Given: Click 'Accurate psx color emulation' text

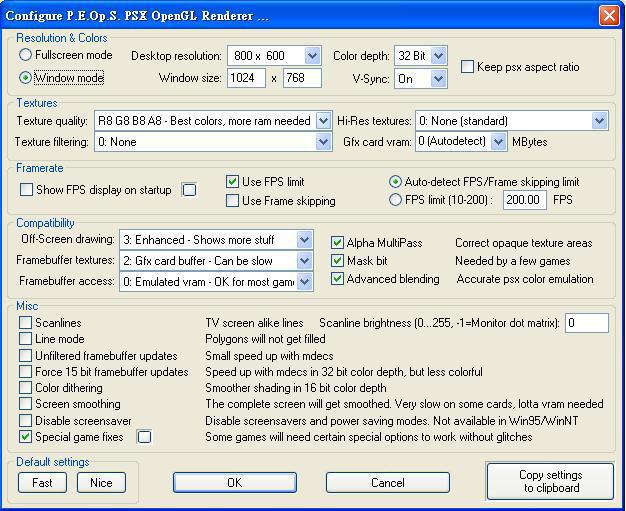Looking at the screenshot, I should coord(525,279).
